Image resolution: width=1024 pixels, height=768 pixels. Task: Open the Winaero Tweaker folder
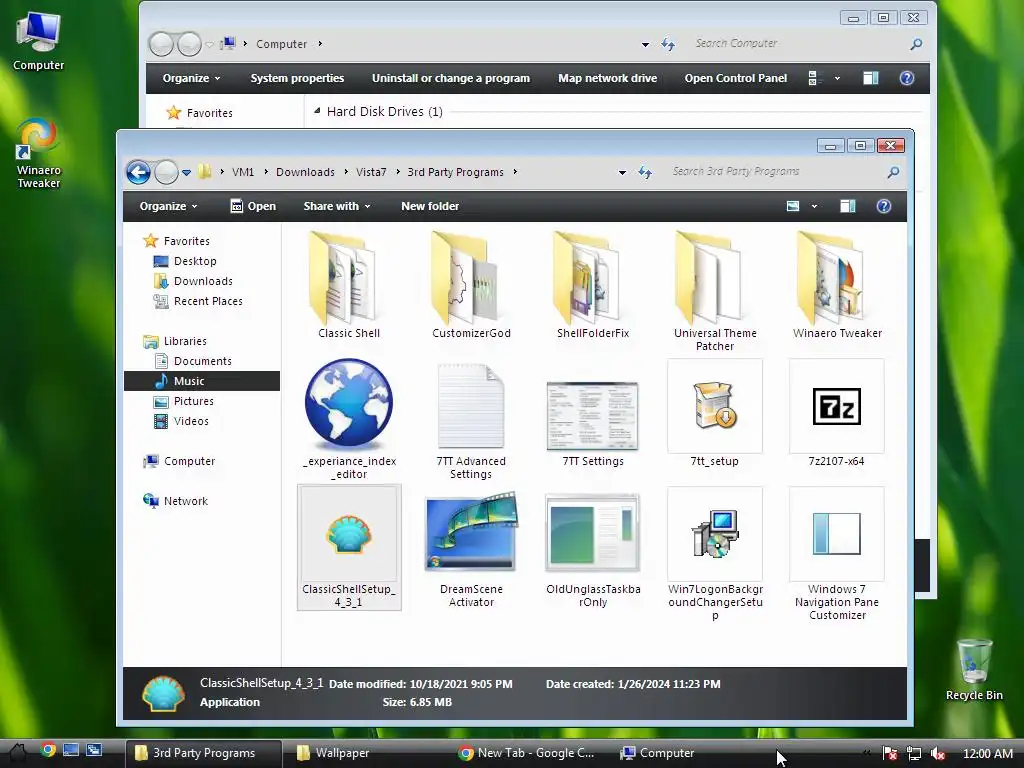coord(837,284)
